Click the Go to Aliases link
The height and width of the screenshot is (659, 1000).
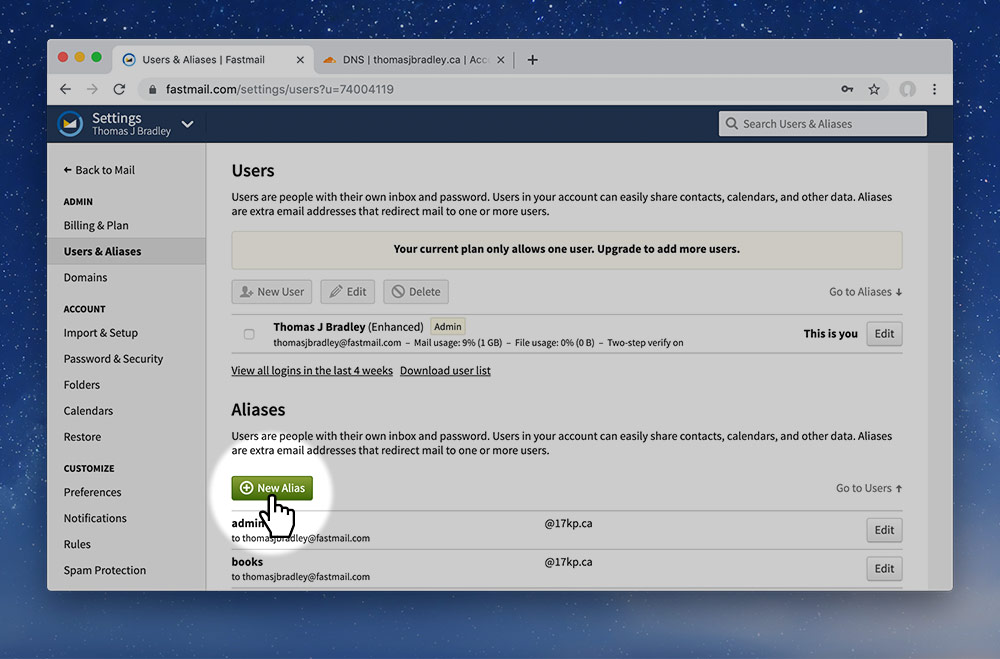(865, 291)
